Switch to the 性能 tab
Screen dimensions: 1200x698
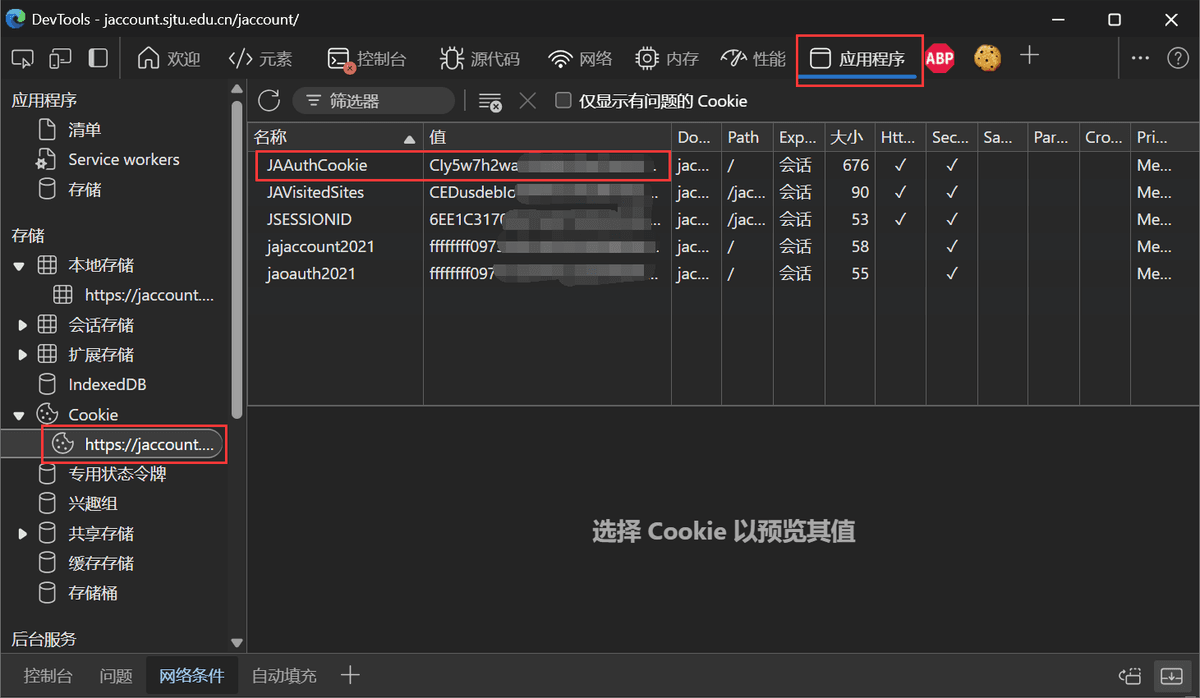pyautogui.click(x=753, y=58)
